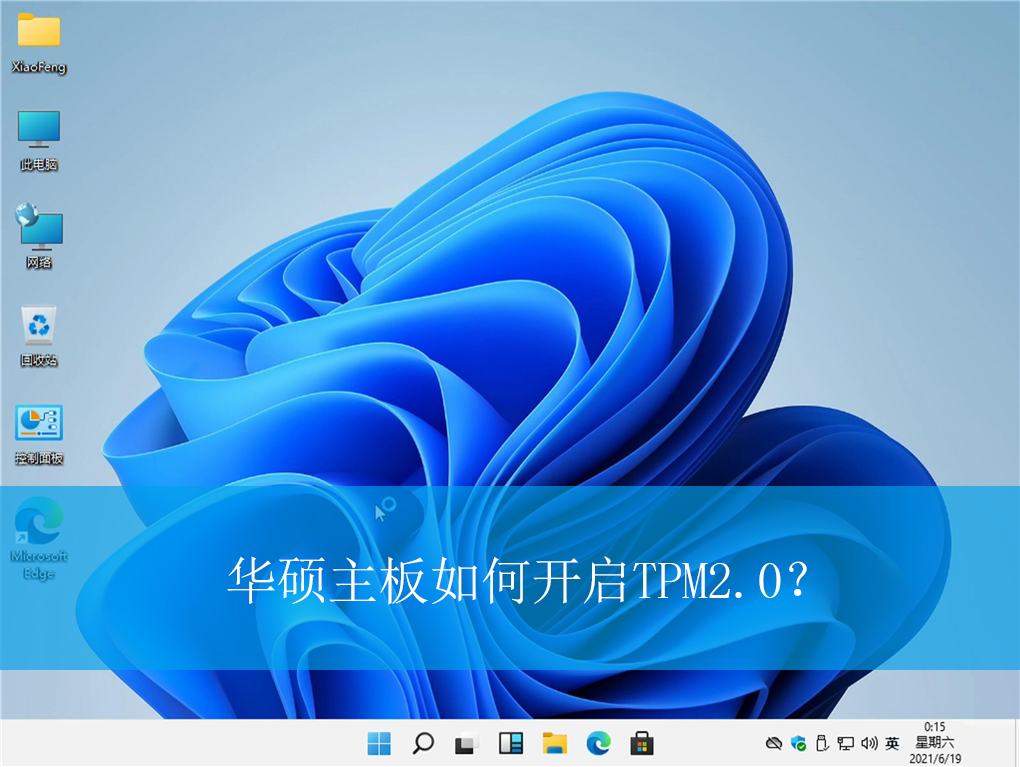Viewport: 1020px width, 767px height.
Task: Click the Safely Remove Hardware tray icon
Action: pos(822,744)
